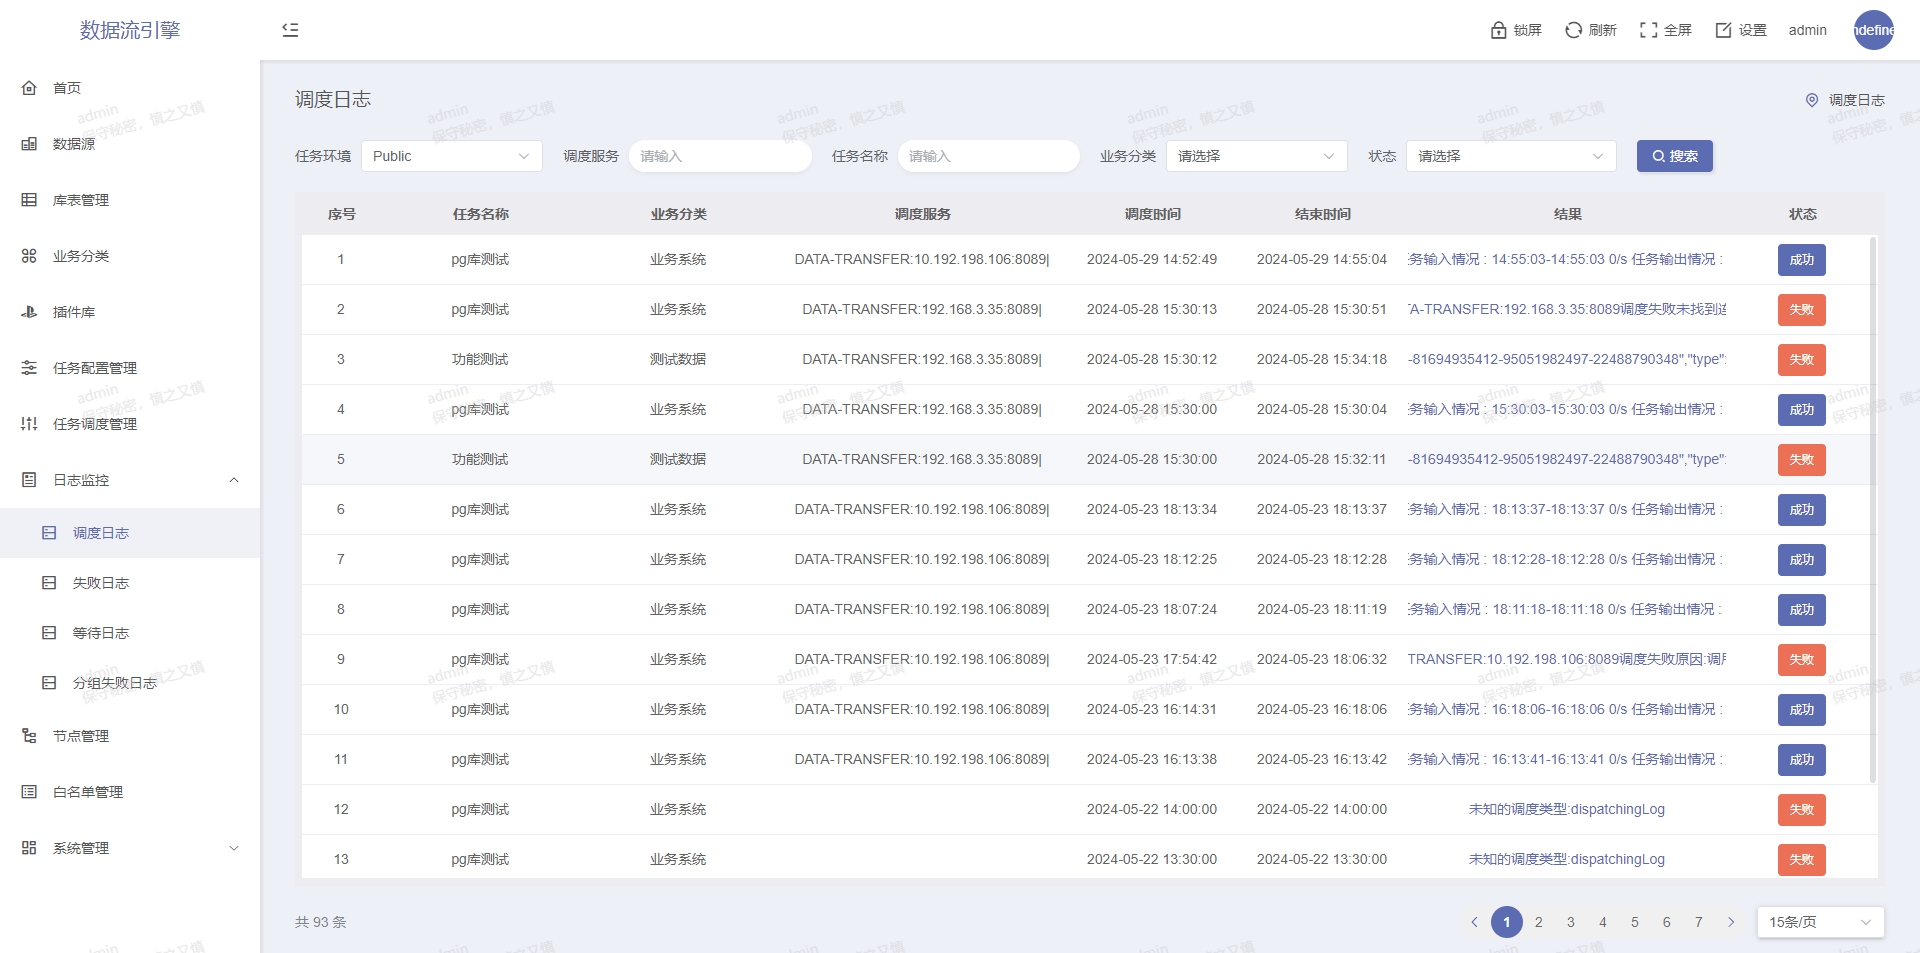The height and width of the screenshot is (953, 1920).
Task: Click the 调度日志 submenu icon
Action: click(x=49, y=533)
